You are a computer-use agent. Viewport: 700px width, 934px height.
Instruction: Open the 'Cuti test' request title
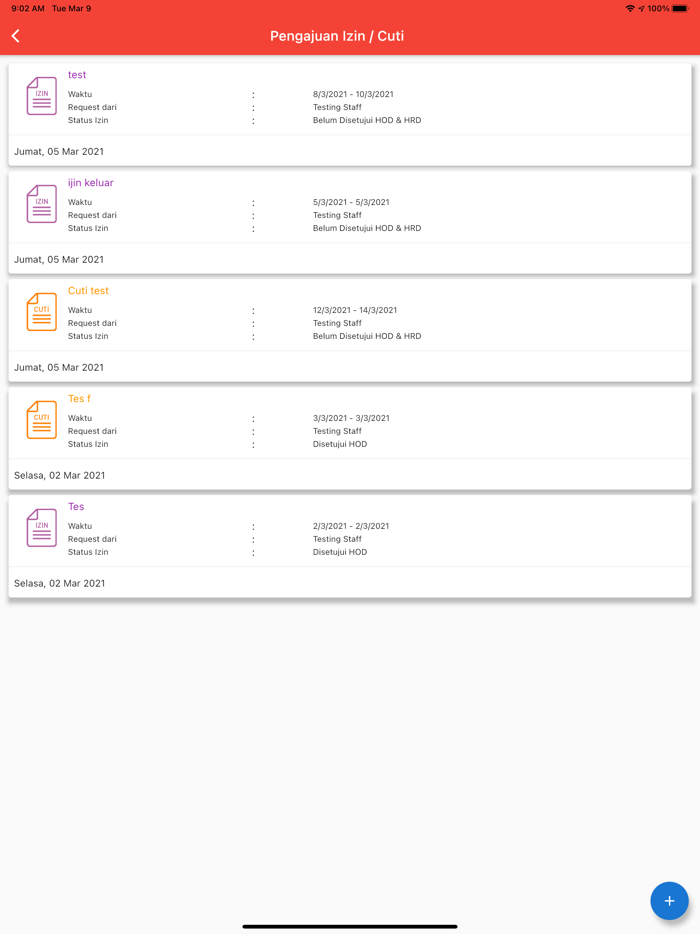88,291
